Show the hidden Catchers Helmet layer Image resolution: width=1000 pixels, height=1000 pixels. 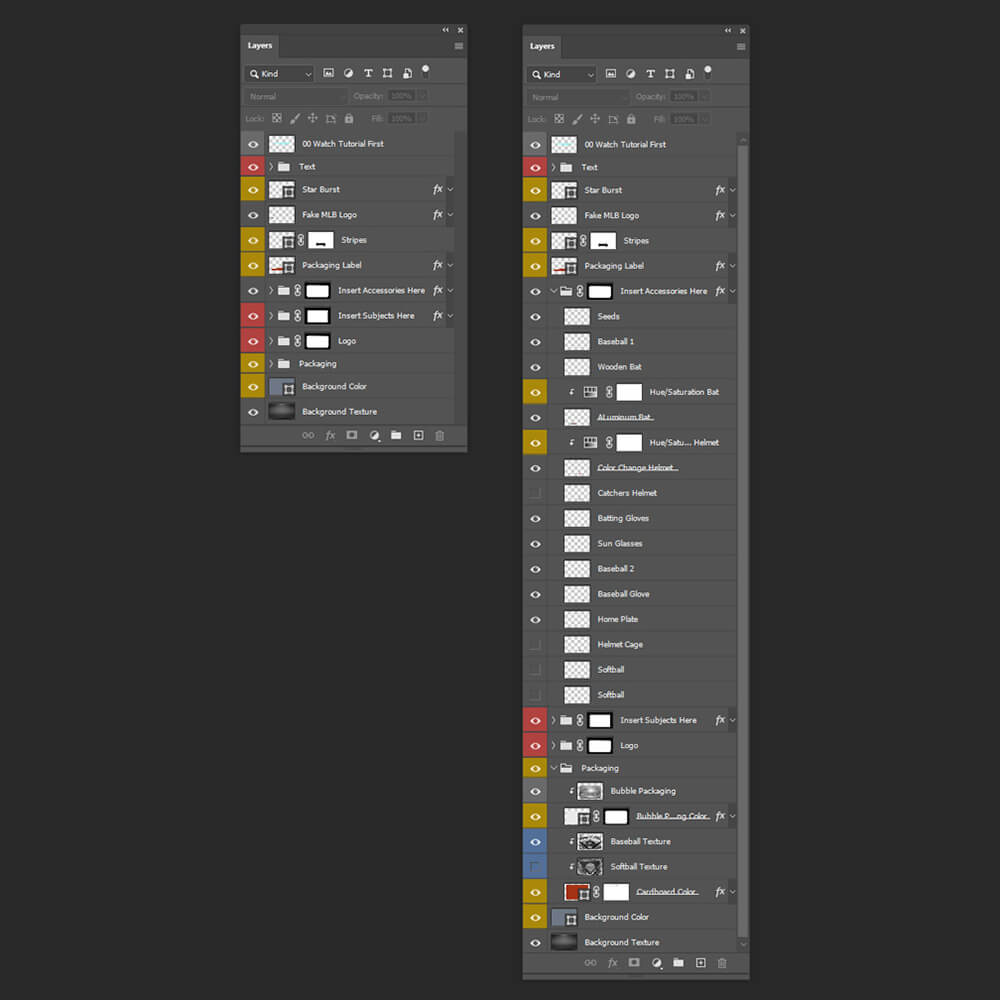click(535, 493)
